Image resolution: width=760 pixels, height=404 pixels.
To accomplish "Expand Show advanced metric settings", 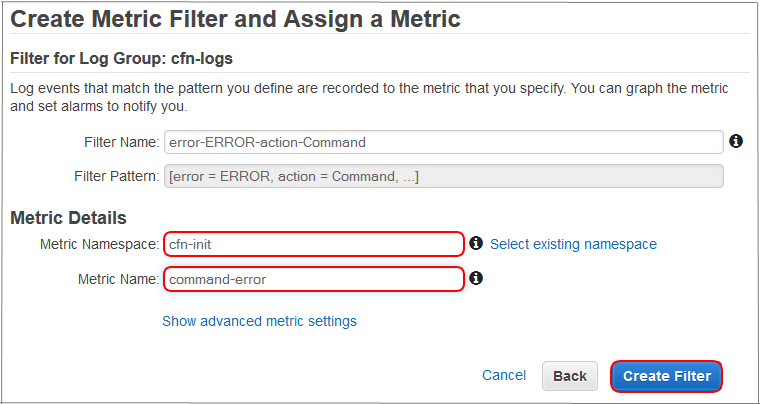I will click(x=259, y=321).
